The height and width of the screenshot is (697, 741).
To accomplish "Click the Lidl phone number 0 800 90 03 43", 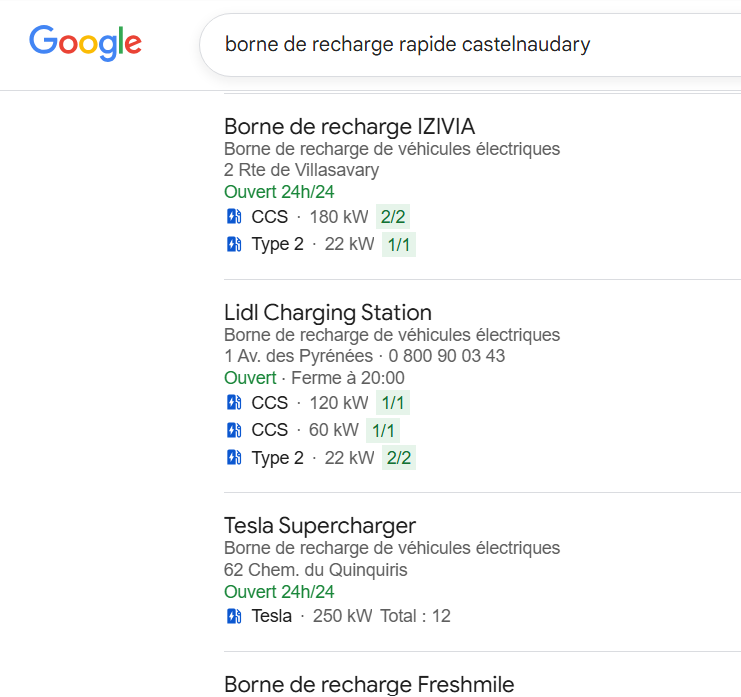I will 447,356.
